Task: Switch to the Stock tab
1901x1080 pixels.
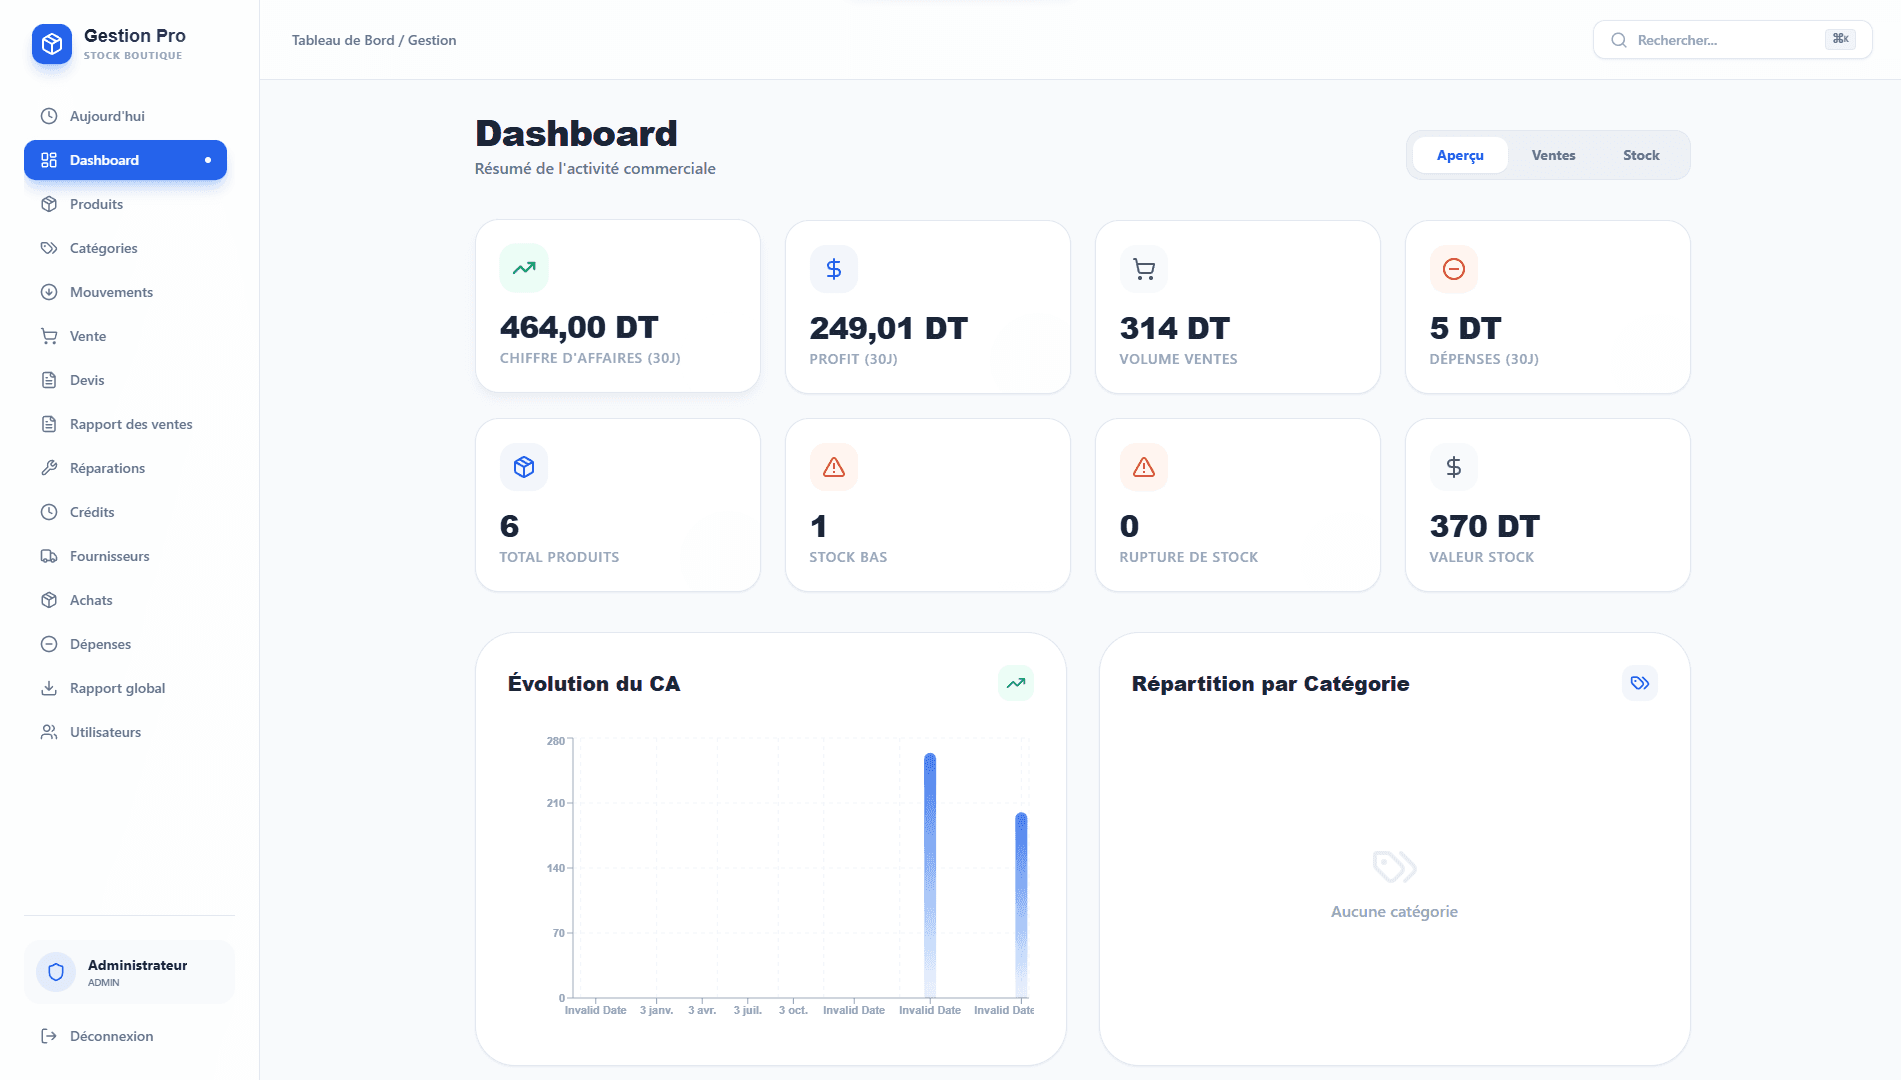Action: click(1641, 155)
